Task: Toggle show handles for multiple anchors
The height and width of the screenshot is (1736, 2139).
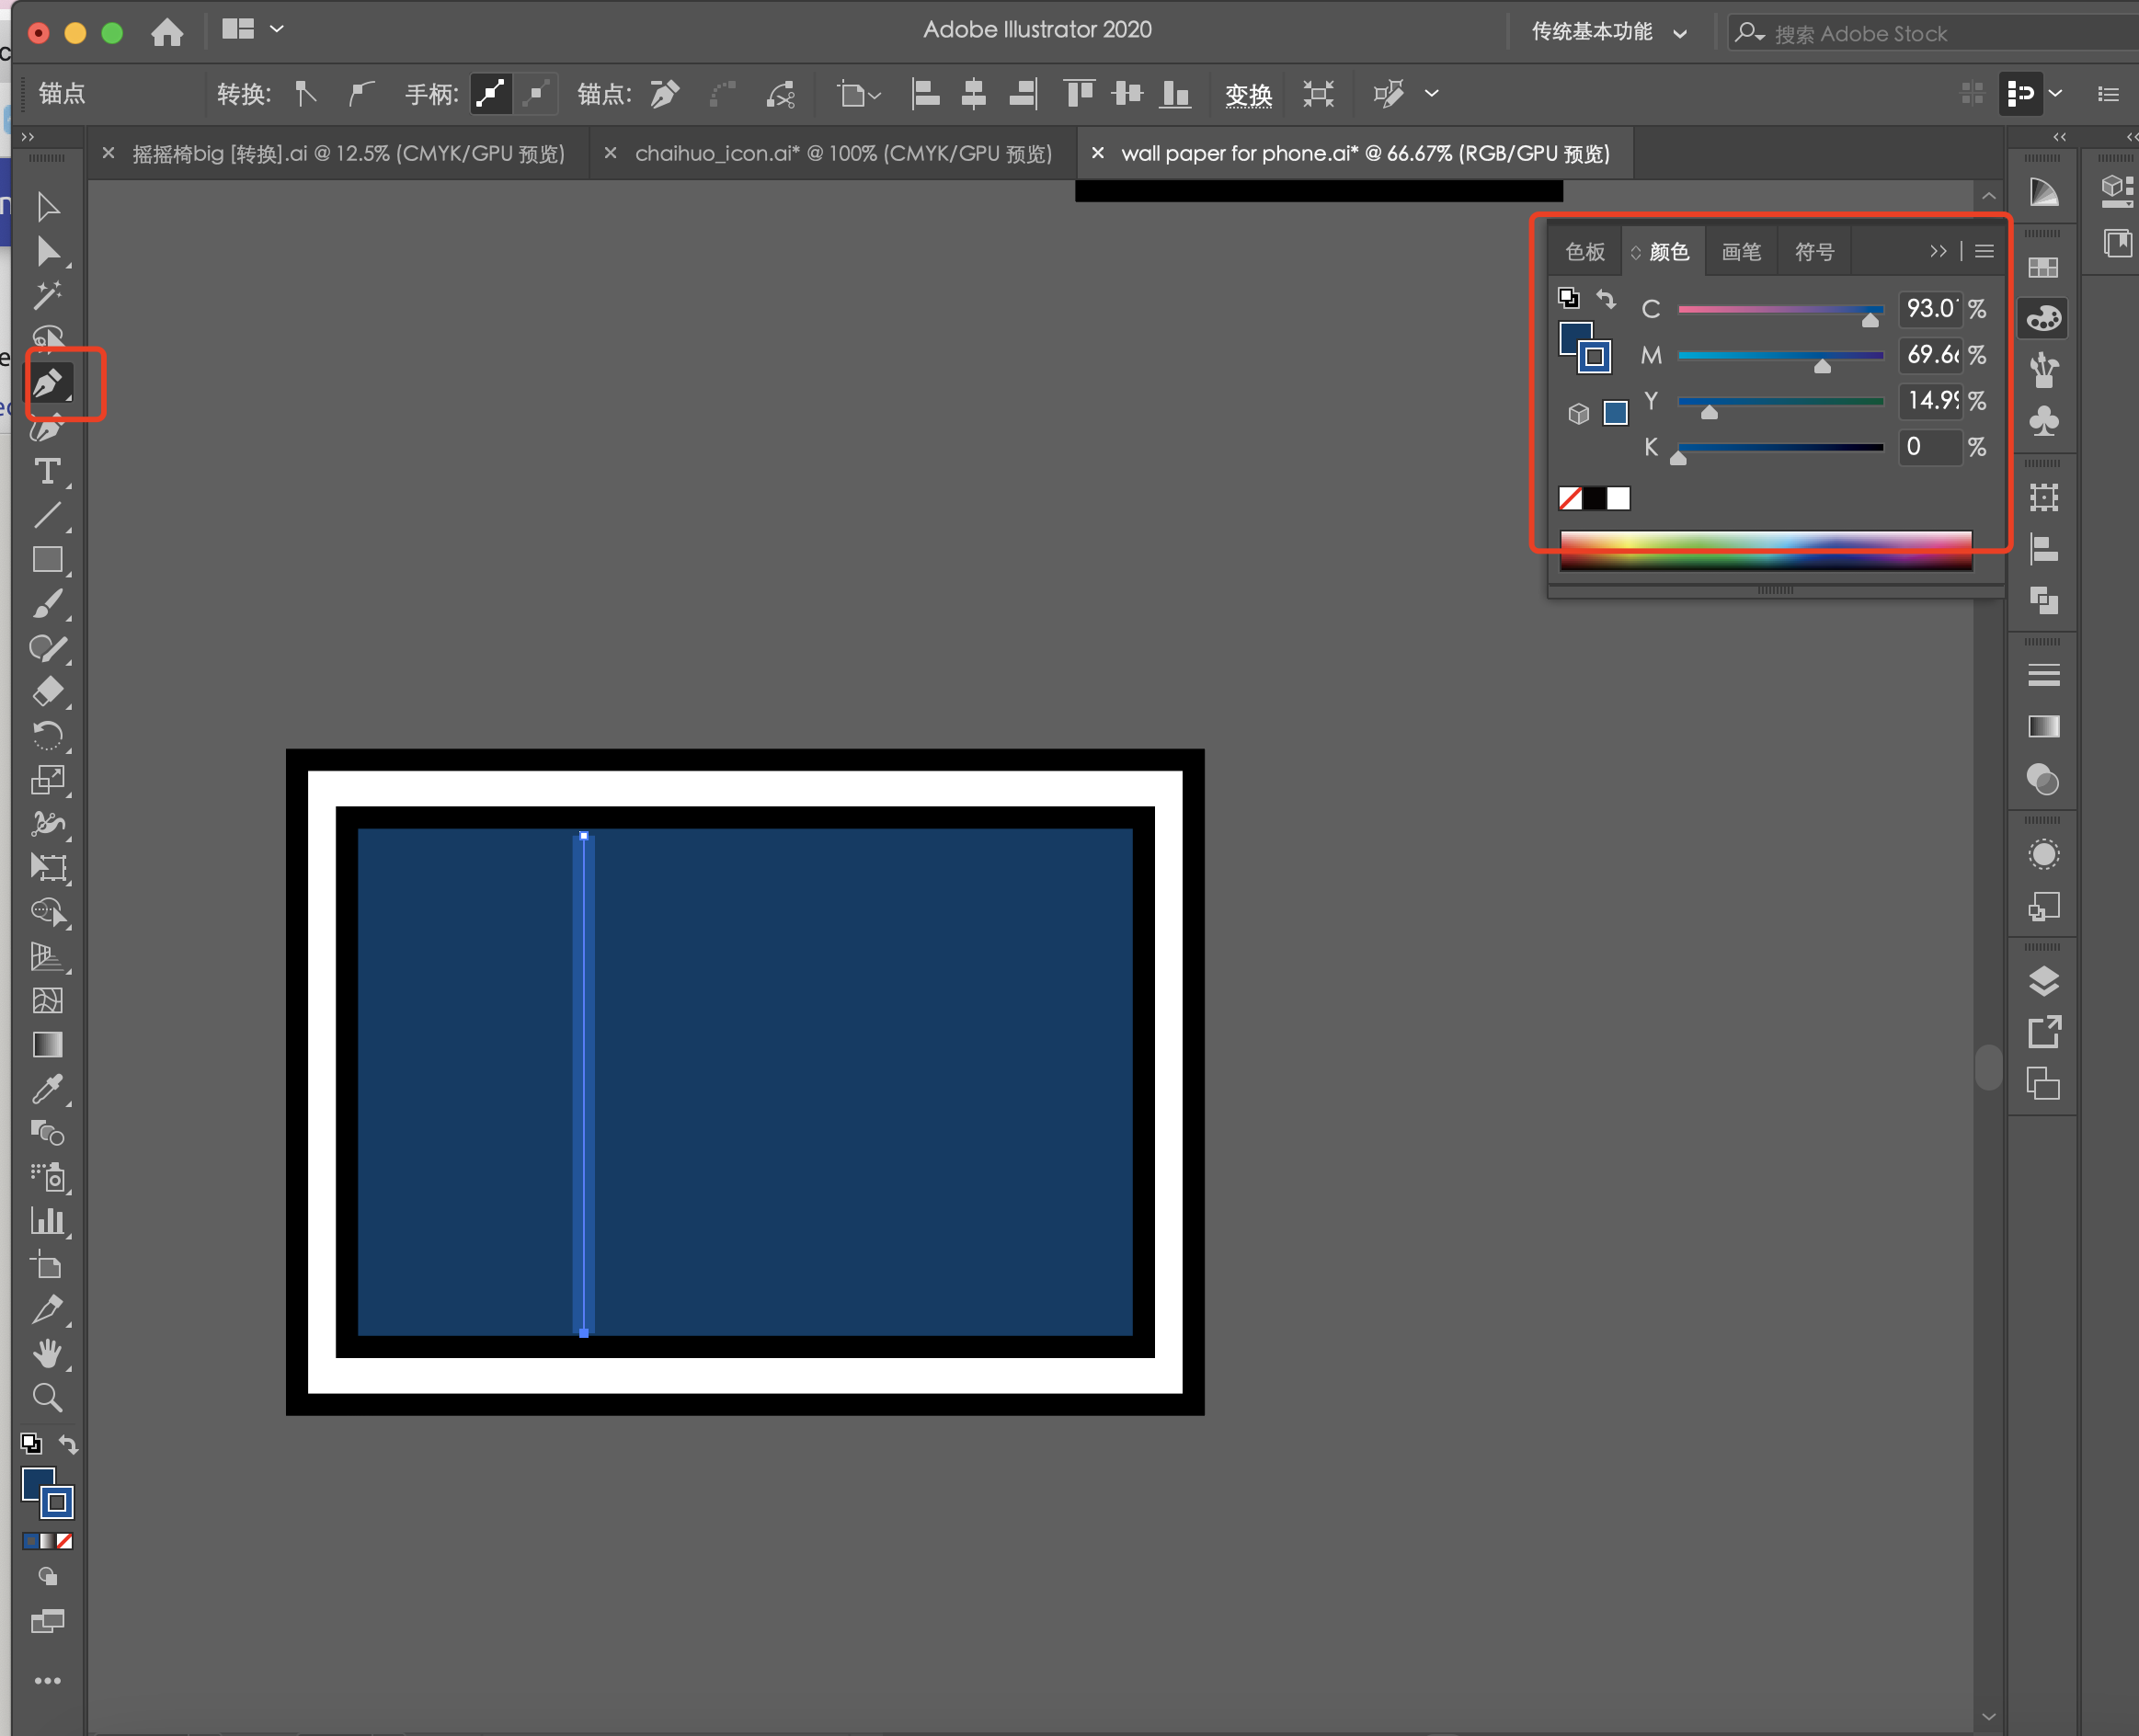Action: pos(491,94)
